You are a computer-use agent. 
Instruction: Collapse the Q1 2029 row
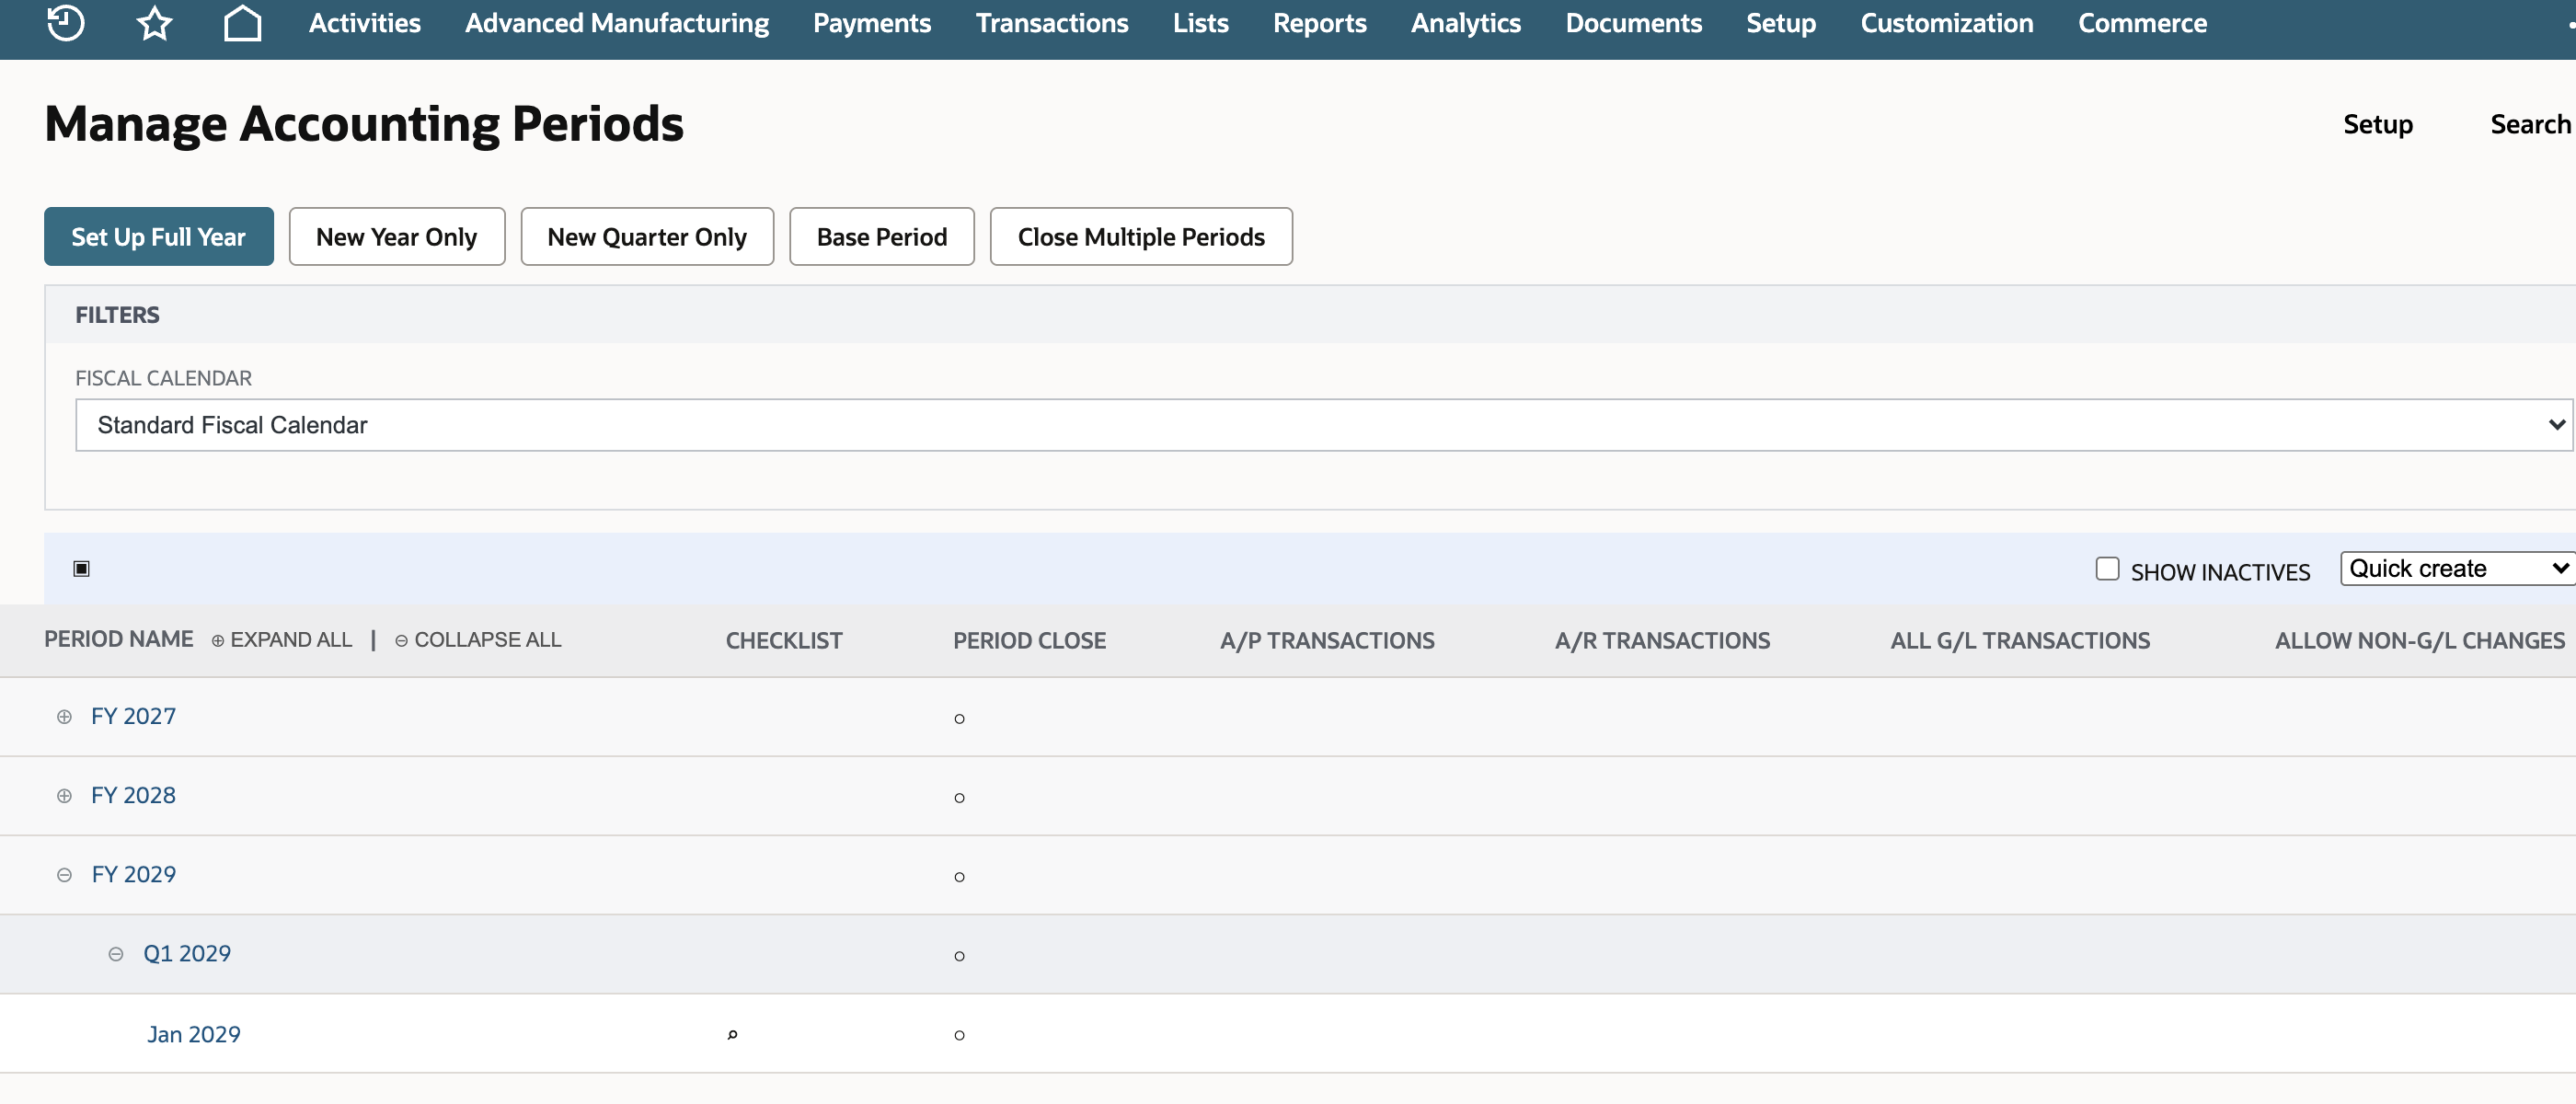tap(116, 953)
